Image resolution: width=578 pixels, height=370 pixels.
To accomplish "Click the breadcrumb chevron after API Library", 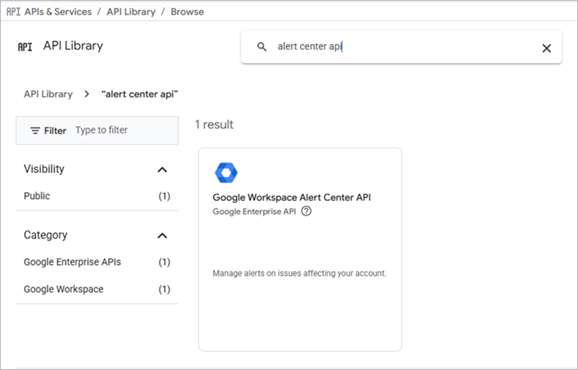I will (87, 94).
